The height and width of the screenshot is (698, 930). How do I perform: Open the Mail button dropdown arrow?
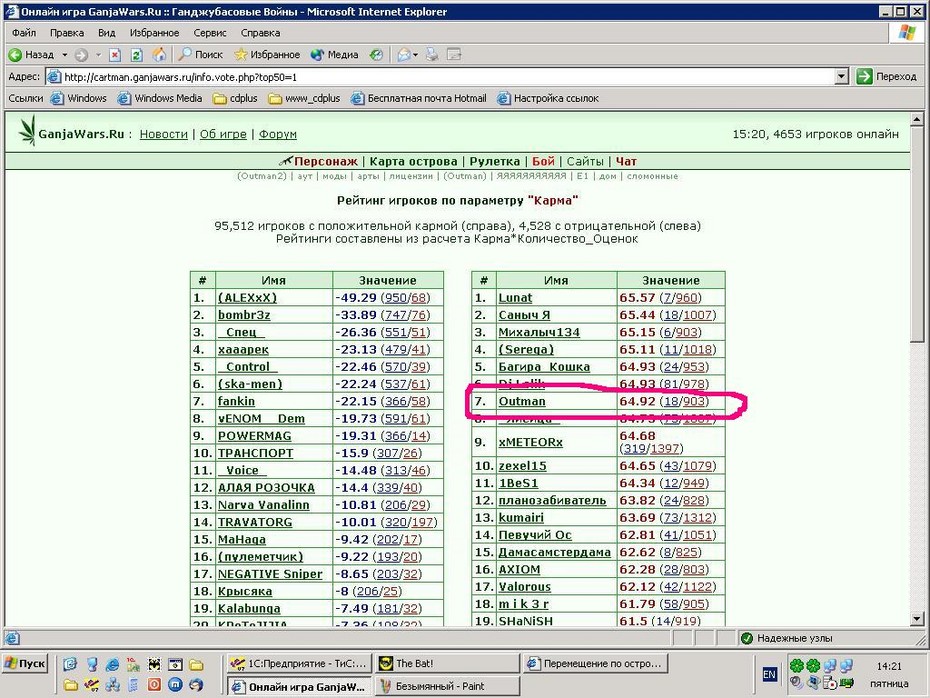pyautogui.click(x=415, y=55)
